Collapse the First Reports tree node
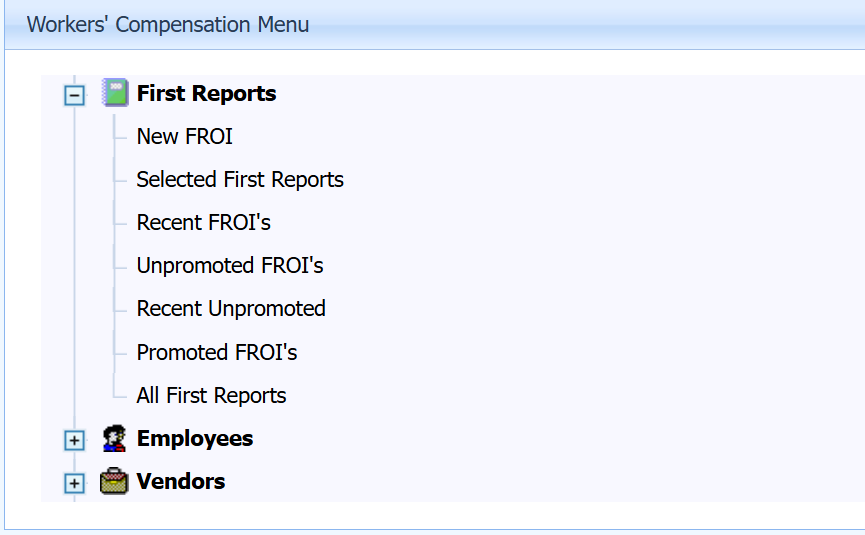The height and width of the screenshot is (535, 865). point(74,95)
